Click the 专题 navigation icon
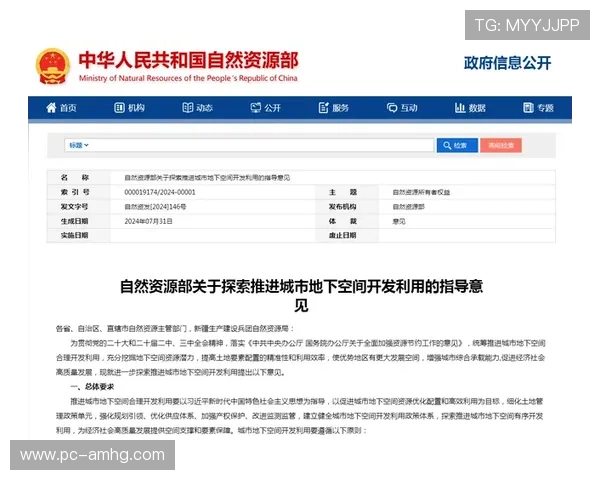The image size is (600, 480). pyautogui.click(x=528, y=108)
